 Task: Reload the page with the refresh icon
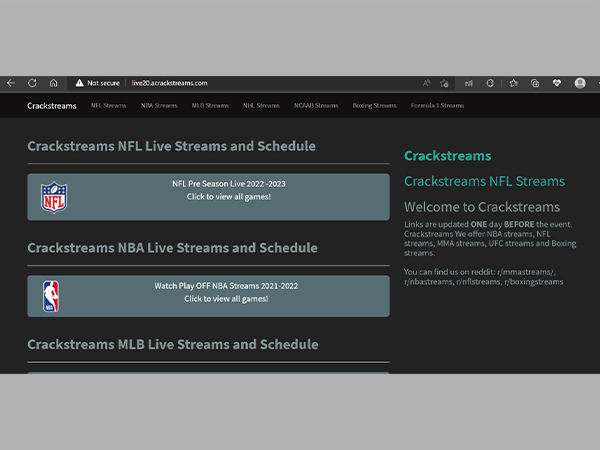[x=32, y=83]
